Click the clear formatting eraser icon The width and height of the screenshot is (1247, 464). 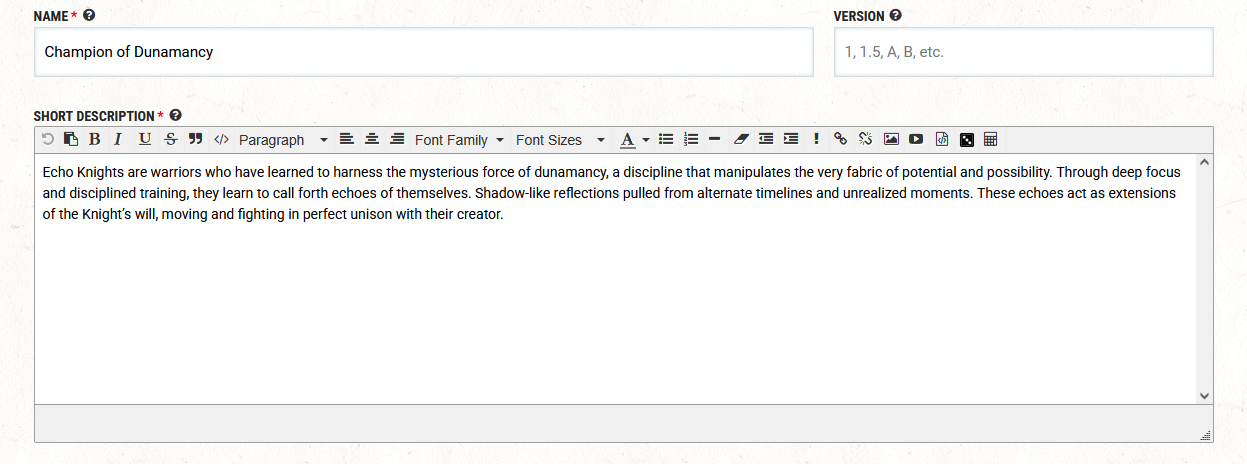740,139
